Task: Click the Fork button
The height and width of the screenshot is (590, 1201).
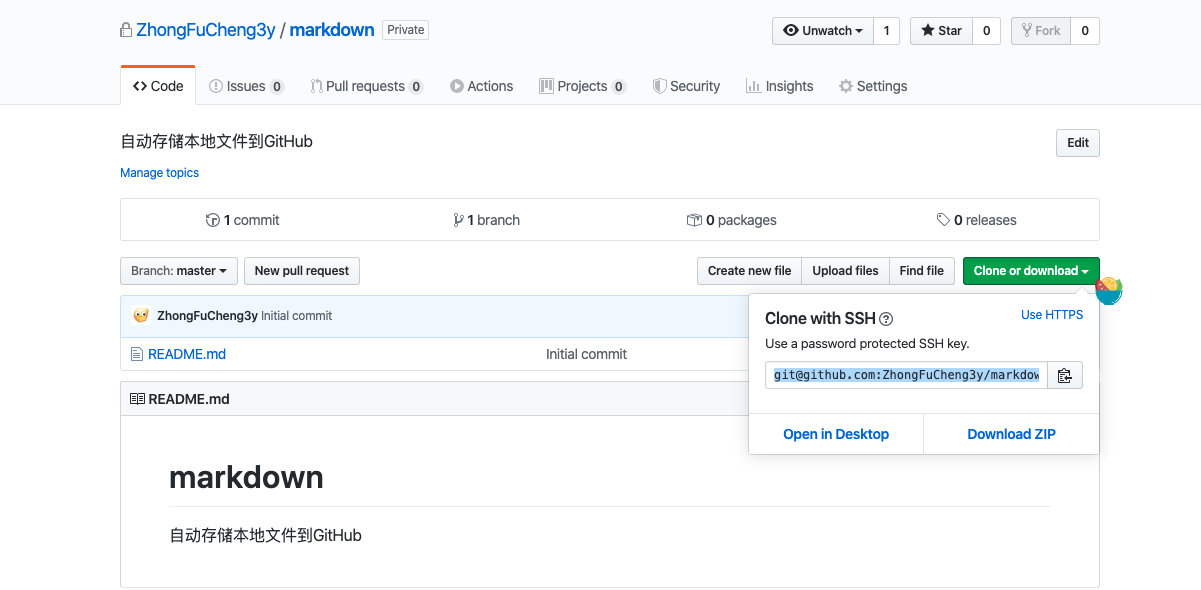Action: (1040, 31)
